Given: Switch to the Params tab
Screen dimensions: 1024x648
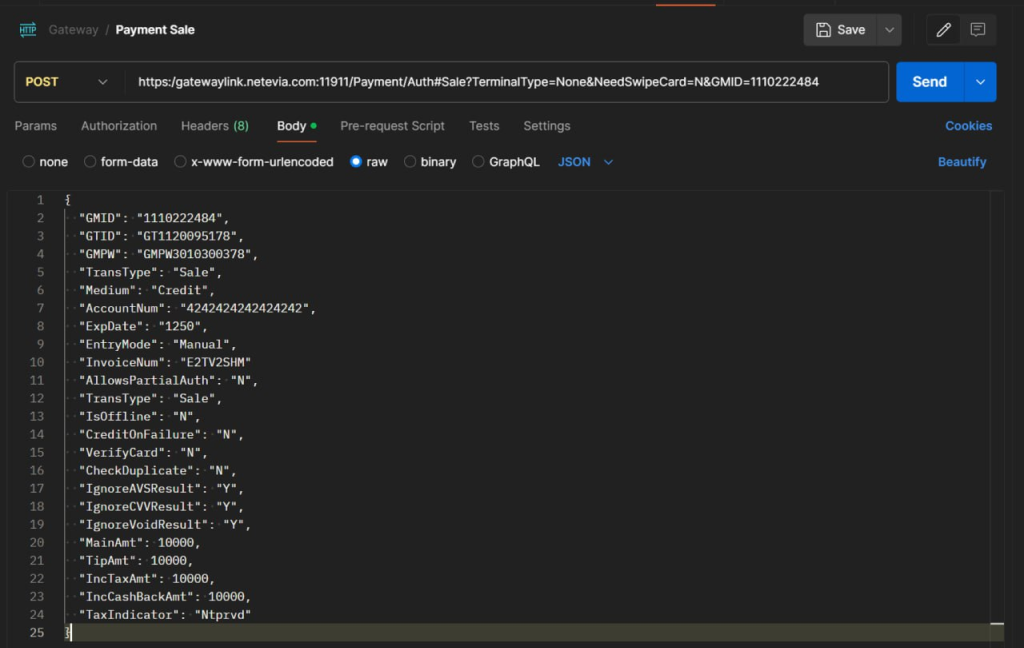Looking at the screenshot, I should pyautogui.click(x=36, y=126).
